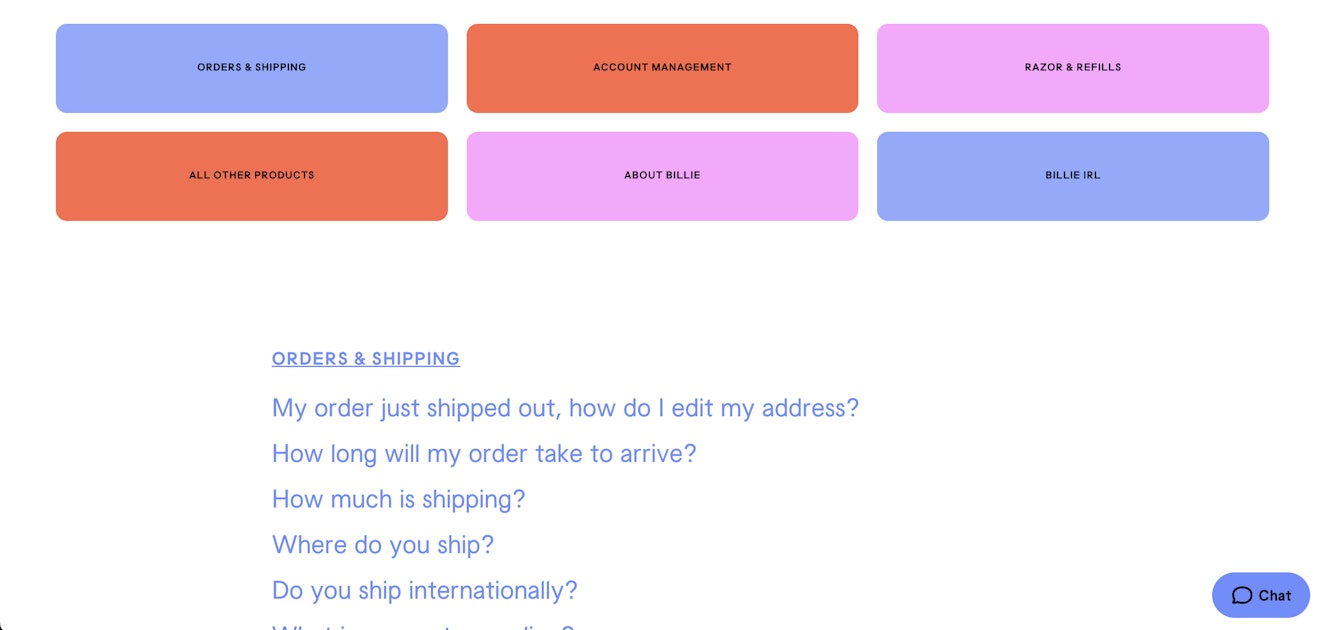Click the orange tile in the top row

coord(662,68)
